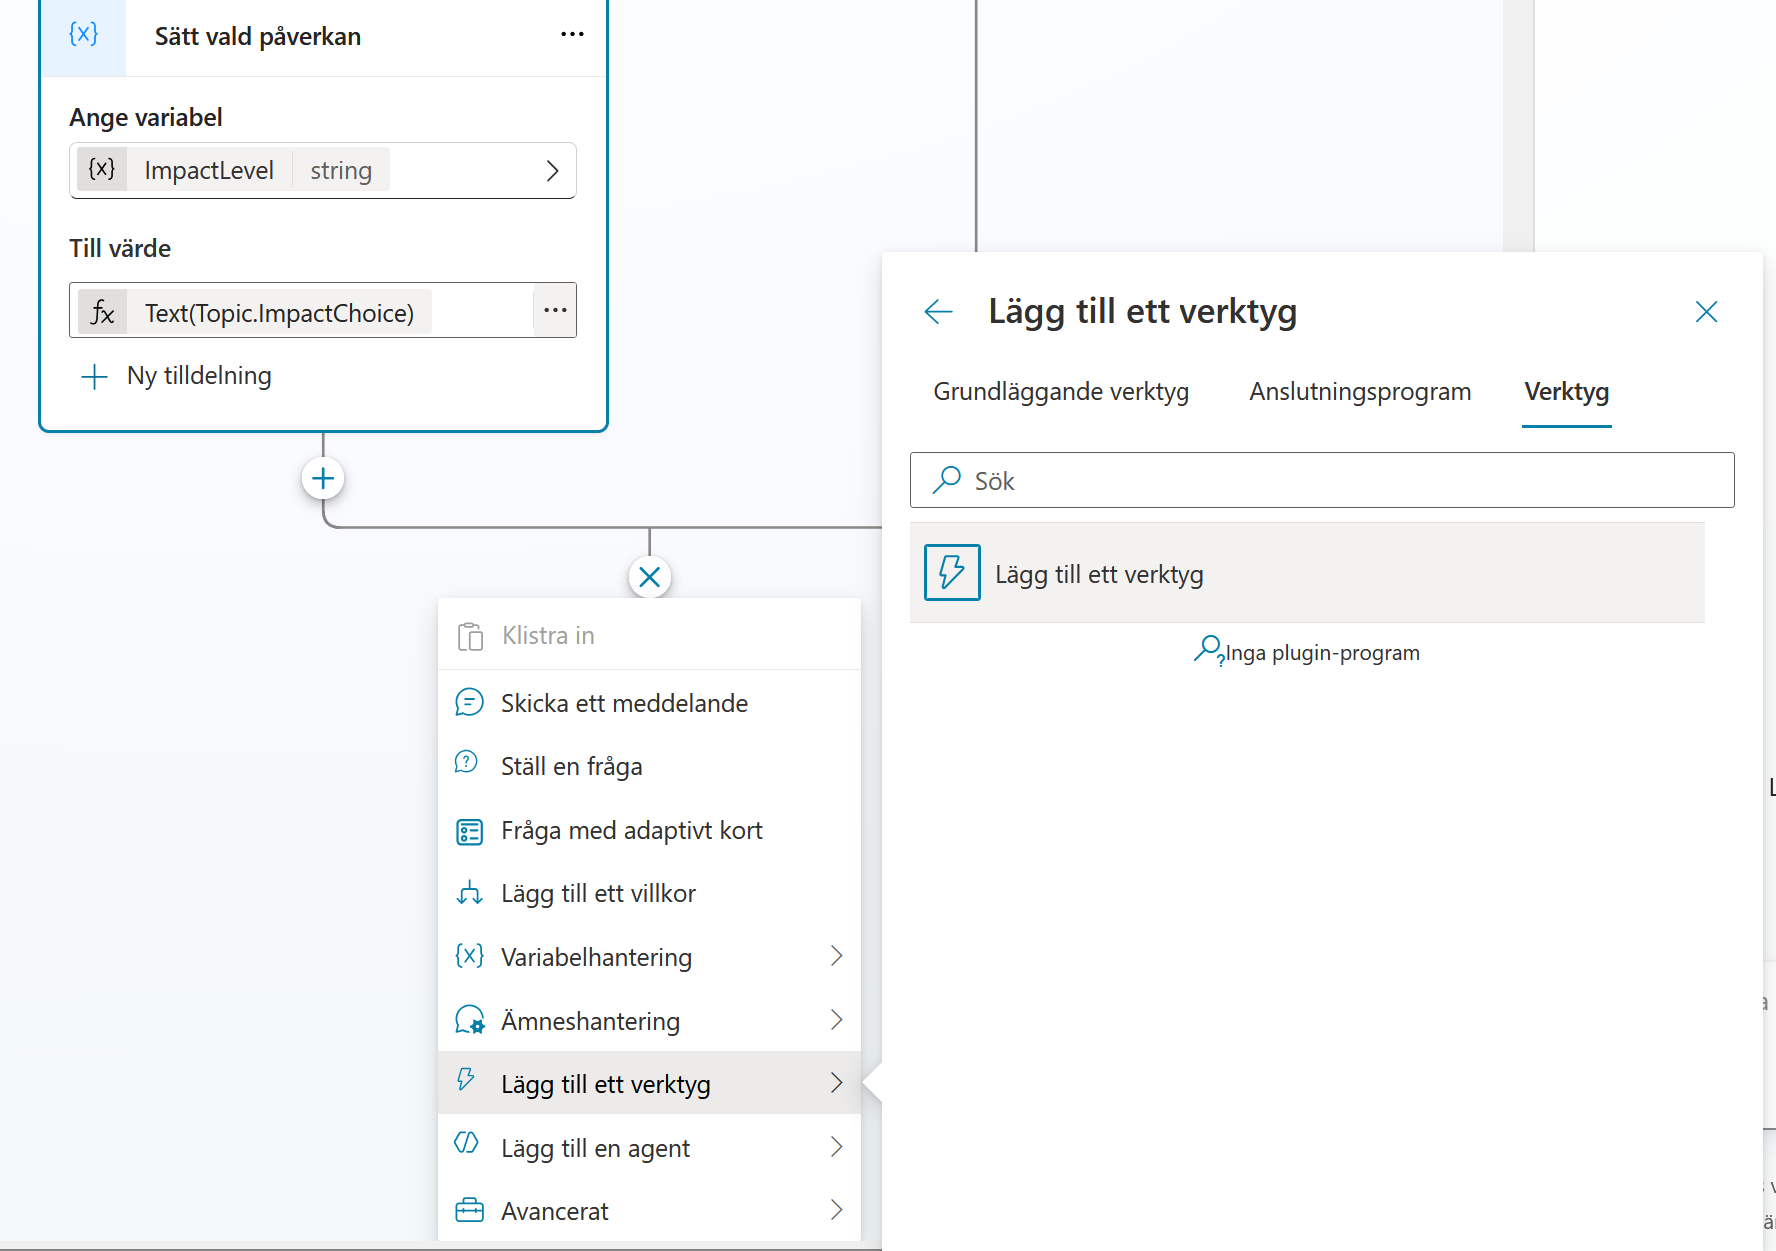Click the plus node button below the variable card
Image resolution: width=1776 pixels, height=1251 pixels.
coord(323,478)
